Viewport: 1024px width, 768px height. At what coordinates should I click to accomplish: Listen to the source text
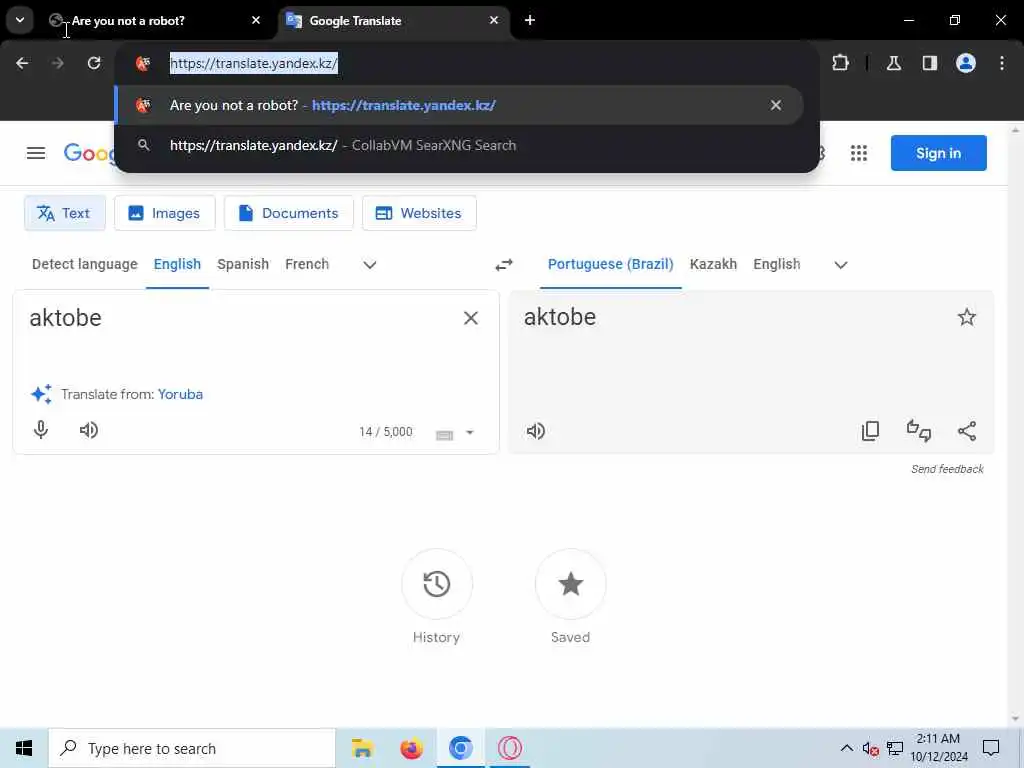tap(89, 430)
